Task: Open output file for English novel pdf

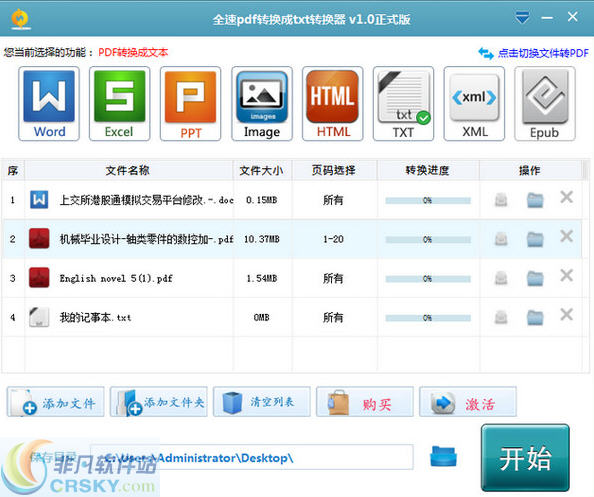Action: coord(501,278)
